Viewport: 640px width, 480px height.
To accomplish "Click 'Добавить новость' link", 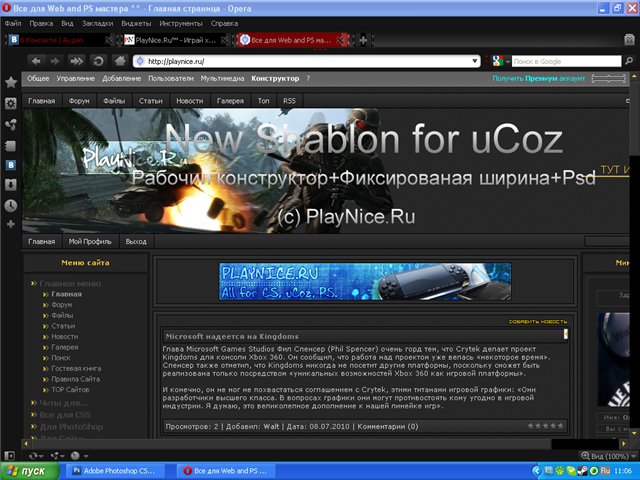I will [538, 322].
